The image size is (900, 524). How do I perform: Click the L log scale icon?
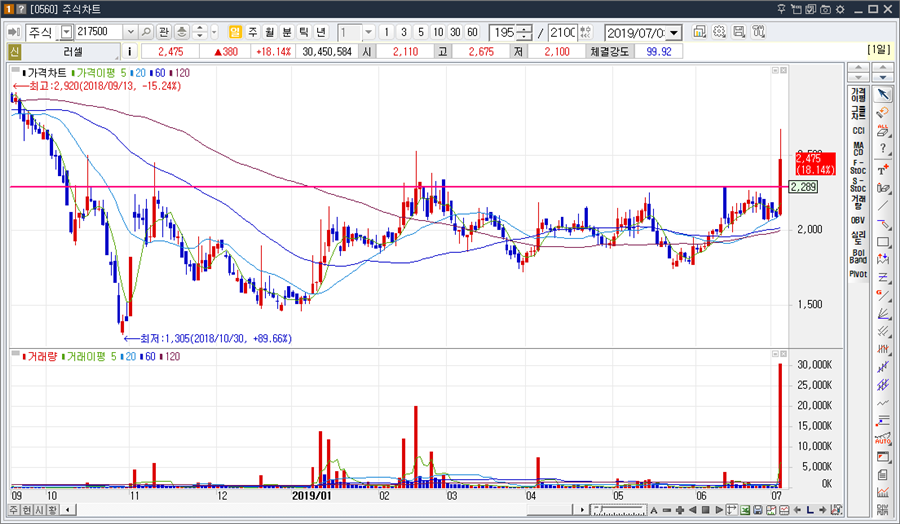point(810,510)
